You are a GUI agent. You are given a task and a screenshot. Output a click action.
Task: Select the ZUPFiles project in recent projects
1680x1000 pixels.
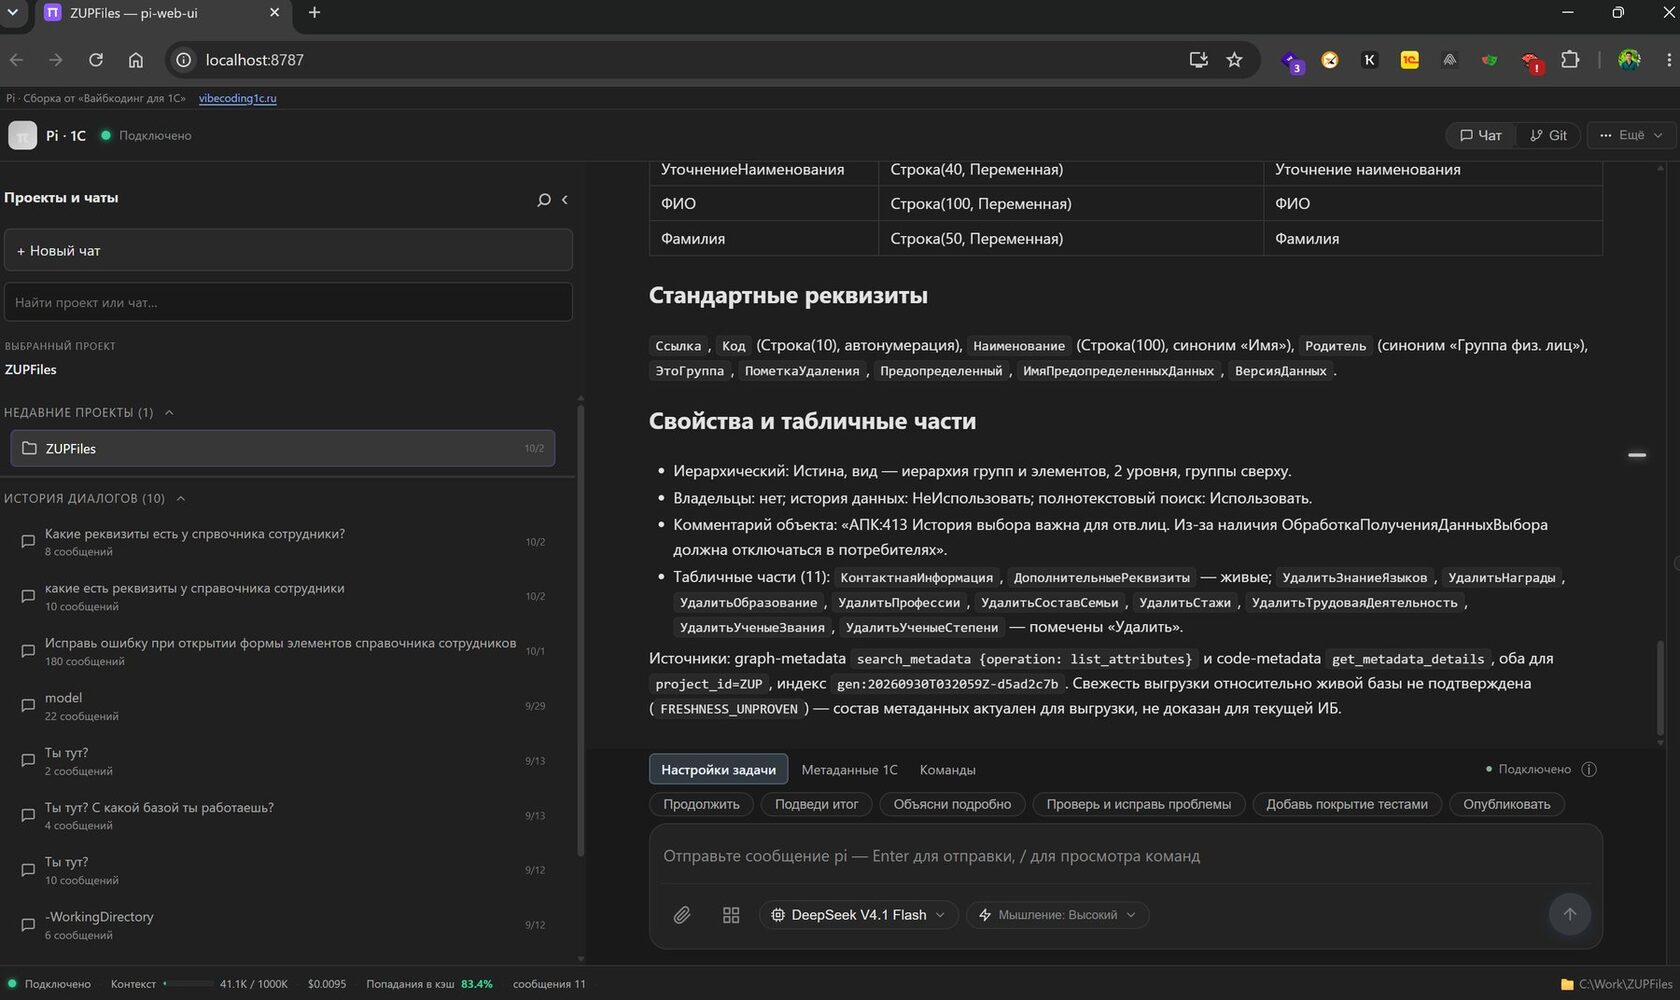click(x=283, y=448)
